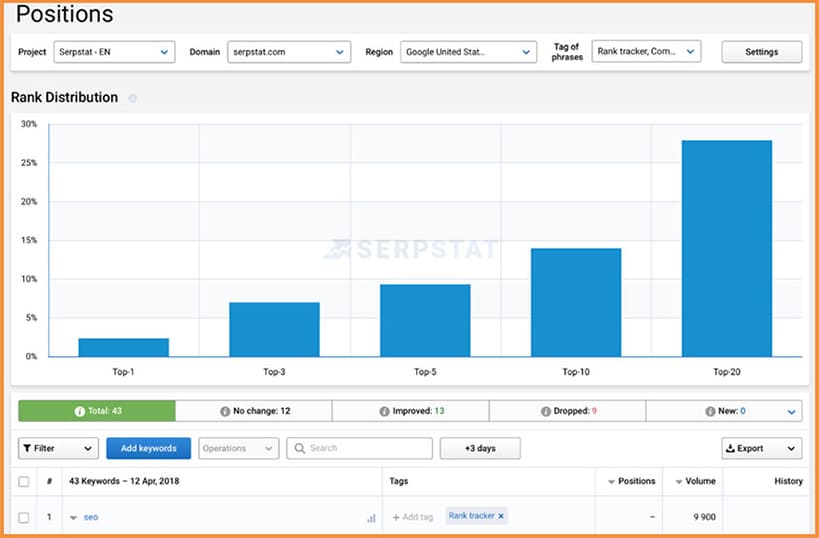Switch to the Dropped: 9 tab
Viewport: 819px width, 538px height.
coord(567,411)
